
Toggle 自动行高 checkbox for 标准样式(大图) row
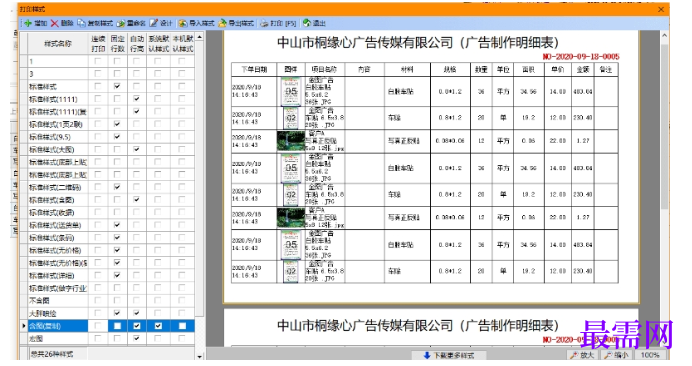point(136,149)
